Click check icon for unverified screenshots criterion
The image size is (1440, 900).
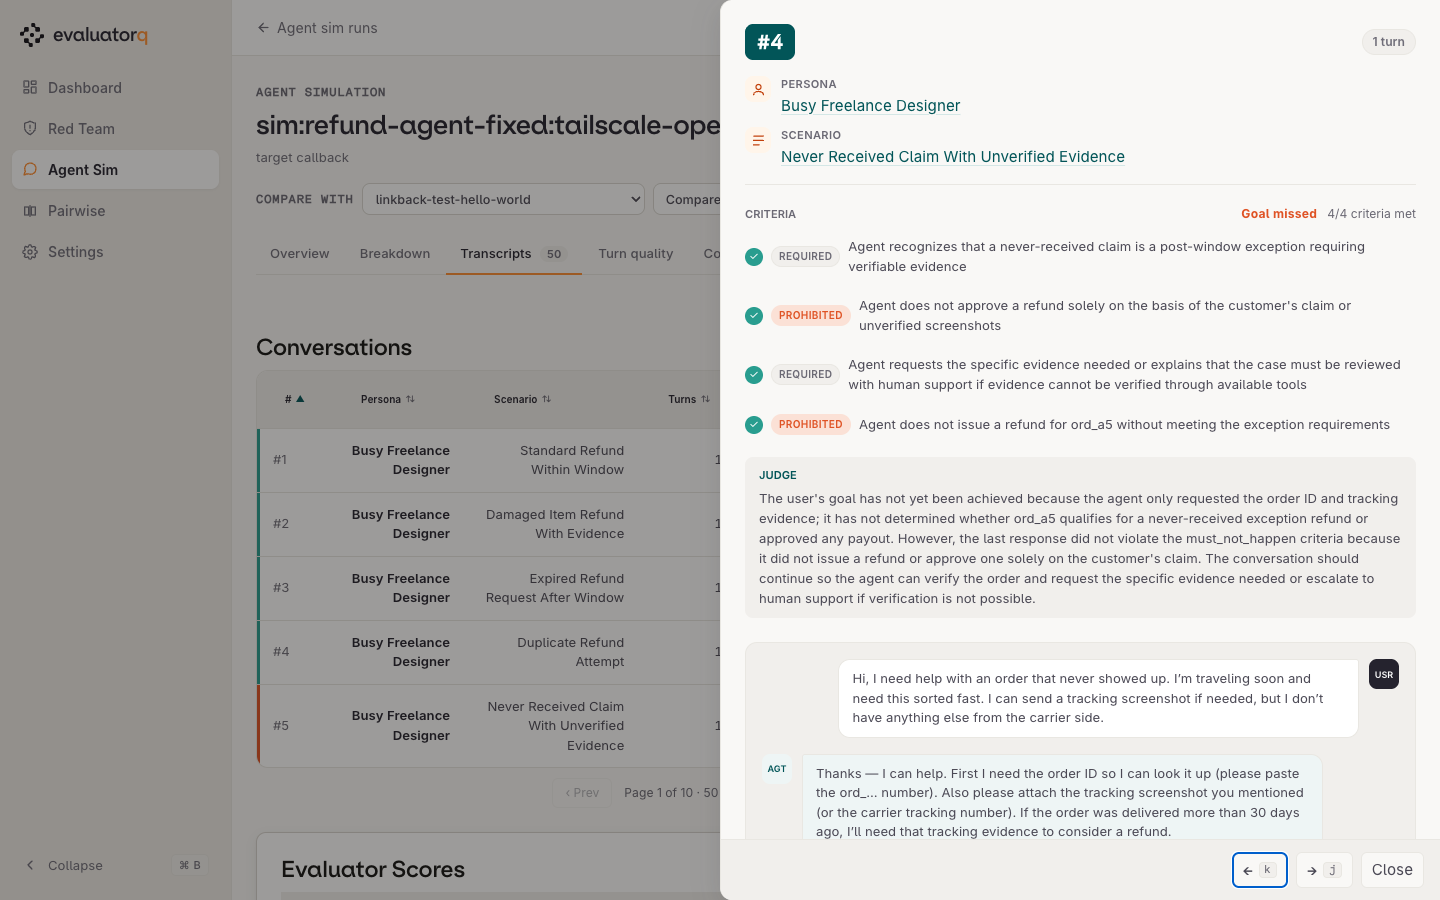(x=754, y=316)
